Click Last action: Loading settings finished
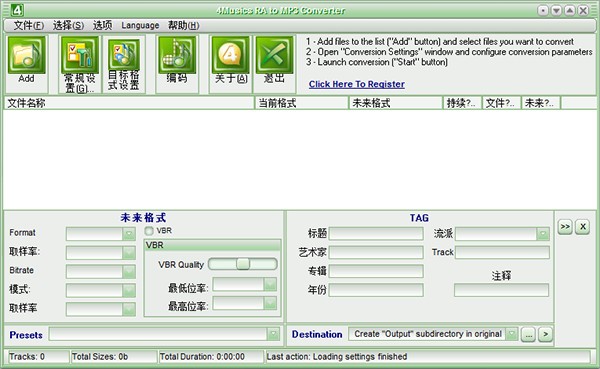Screen dimensions: 600x369 (x=337, y=357)
